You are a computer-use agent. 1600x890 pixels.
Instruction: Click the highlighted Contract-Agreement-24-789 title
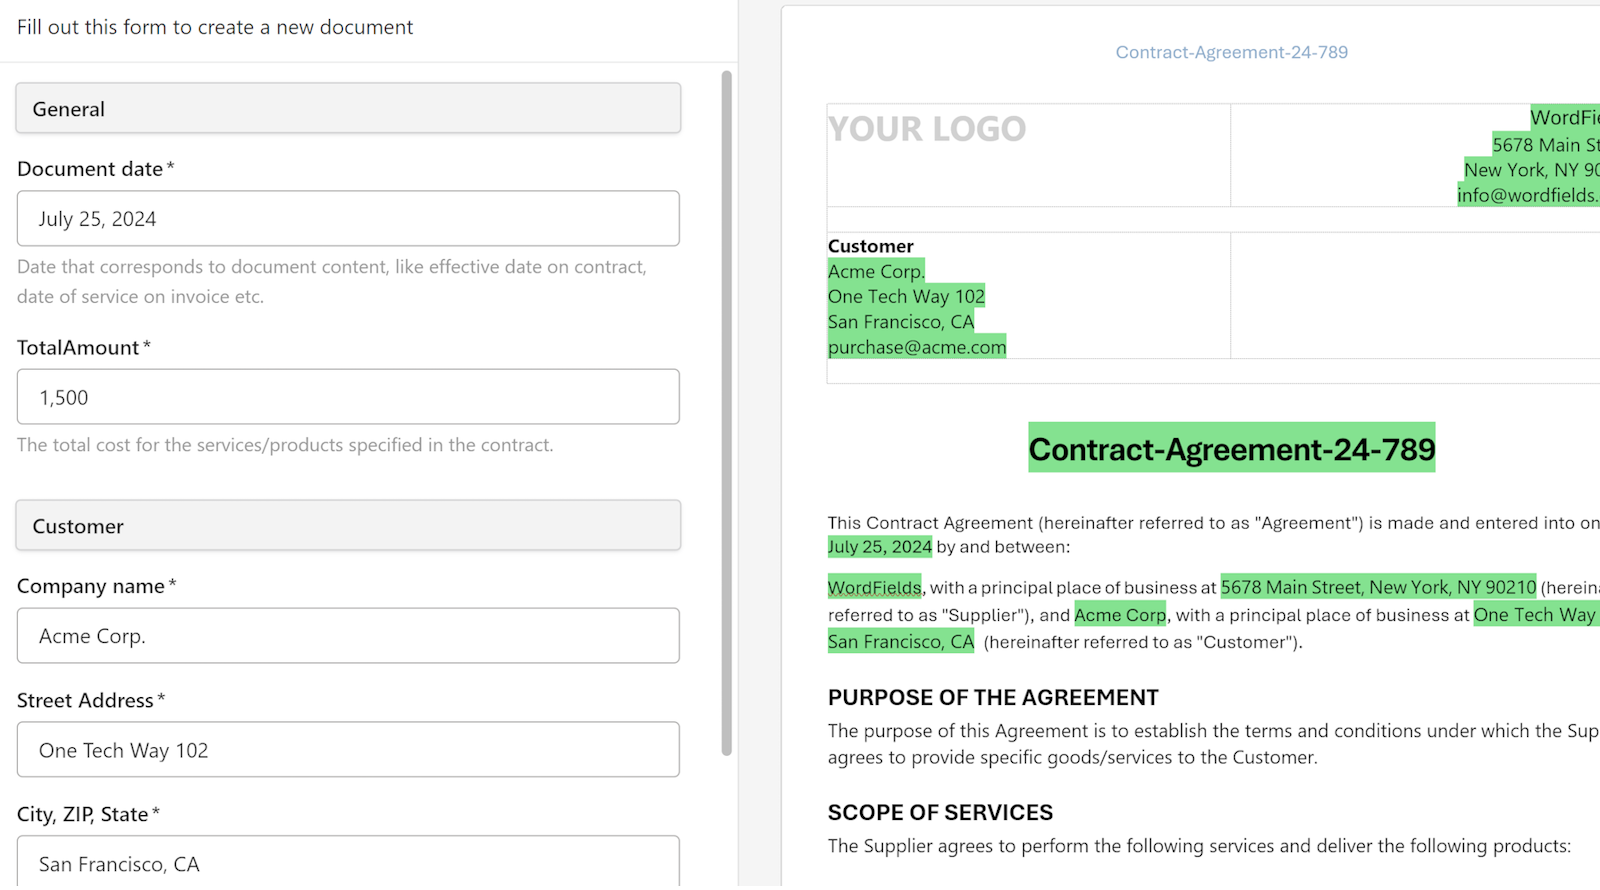pos(1232,449)
